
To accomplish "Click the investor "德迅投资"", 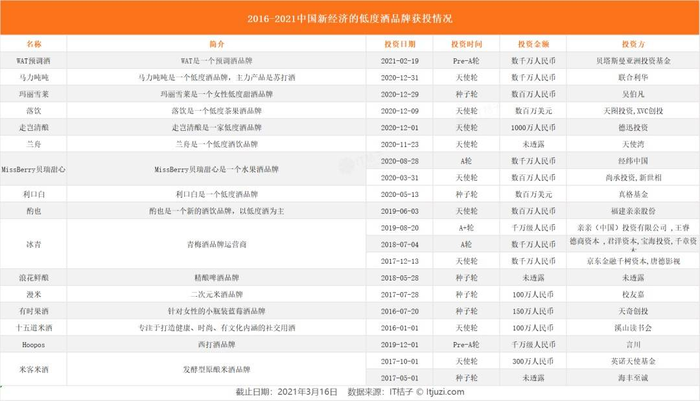I will pos(633,127).
